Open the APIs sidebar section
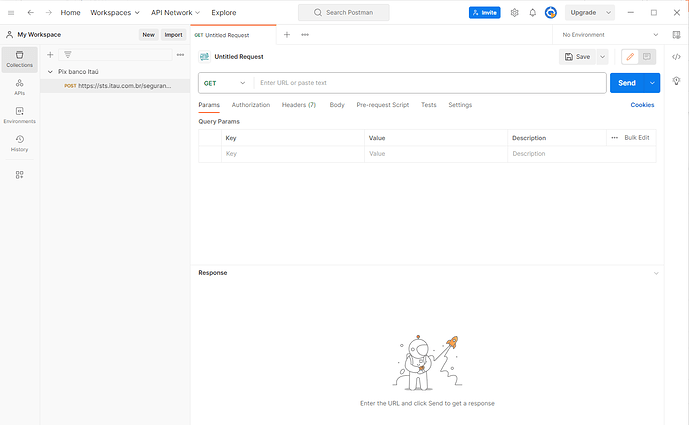Viewport: 689px width, 425px height. pyautogui.click(x=19, y=87)
